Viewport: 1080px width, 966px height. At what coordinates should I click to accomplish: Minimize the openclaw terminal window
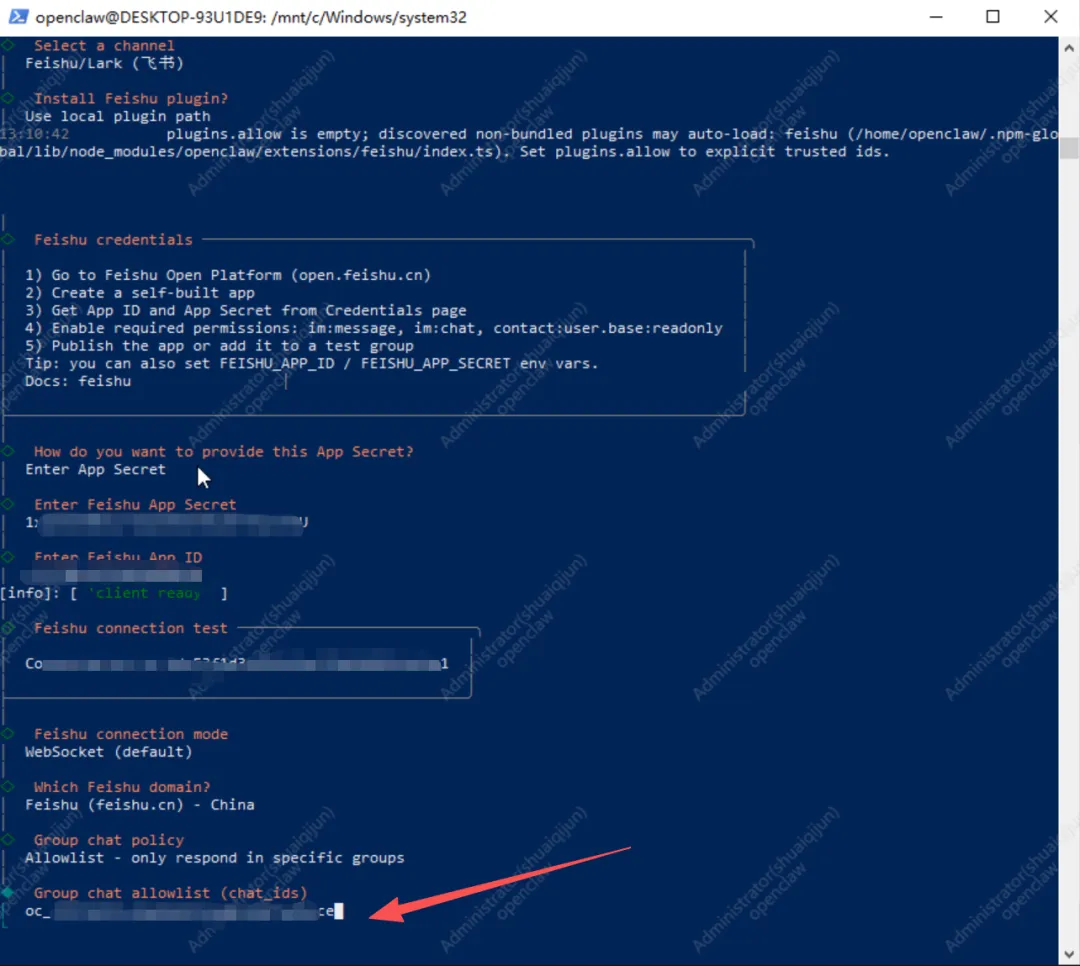click(935, 17)
